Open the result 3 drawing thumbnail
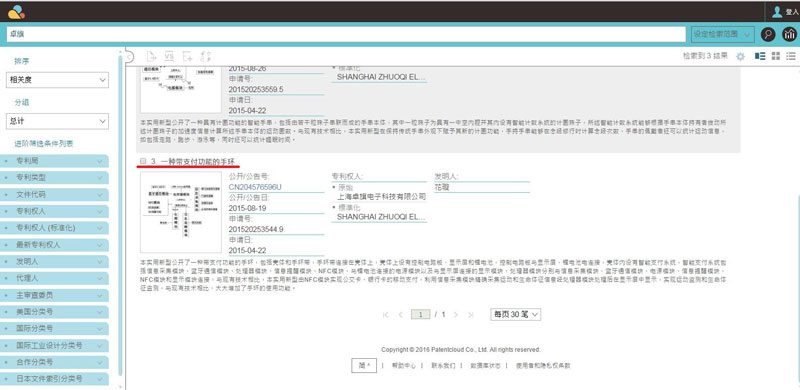 [181, 212]
